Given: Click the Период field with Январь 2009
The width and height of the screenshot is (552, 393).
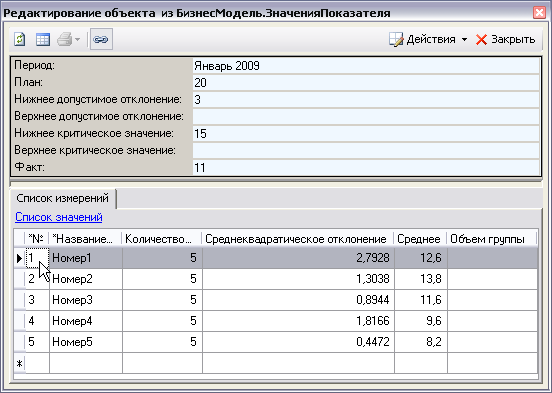Looking at the screenshot, I should [366, 66].
